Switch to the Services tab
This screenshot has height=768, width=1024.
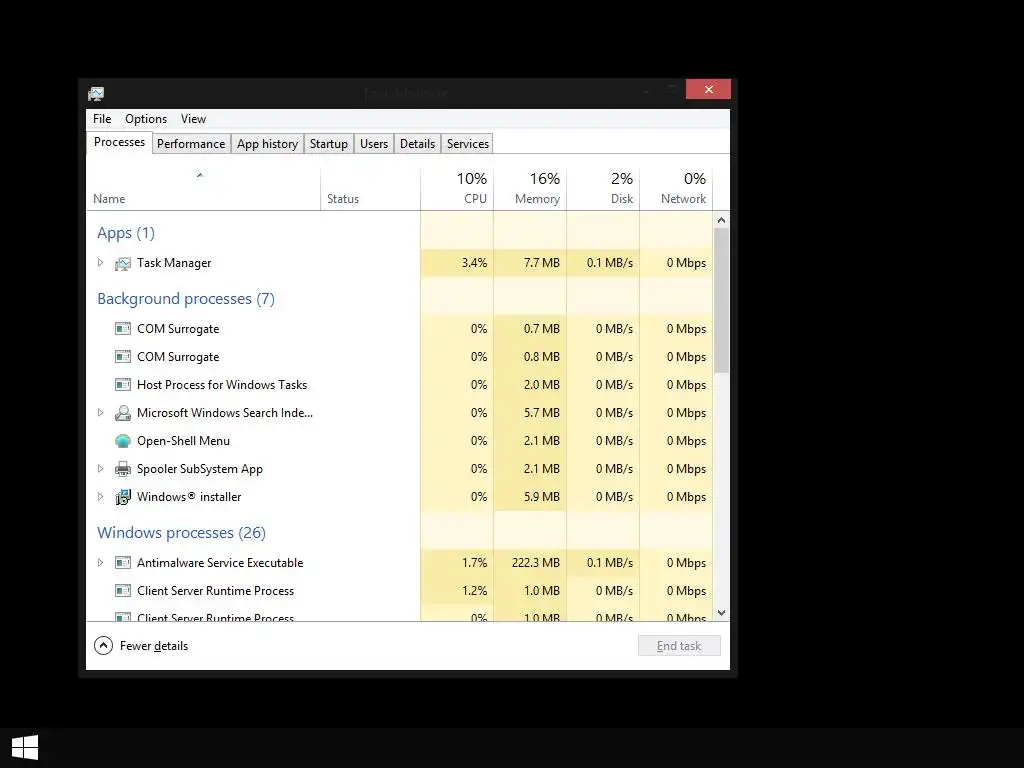(468, 144)
